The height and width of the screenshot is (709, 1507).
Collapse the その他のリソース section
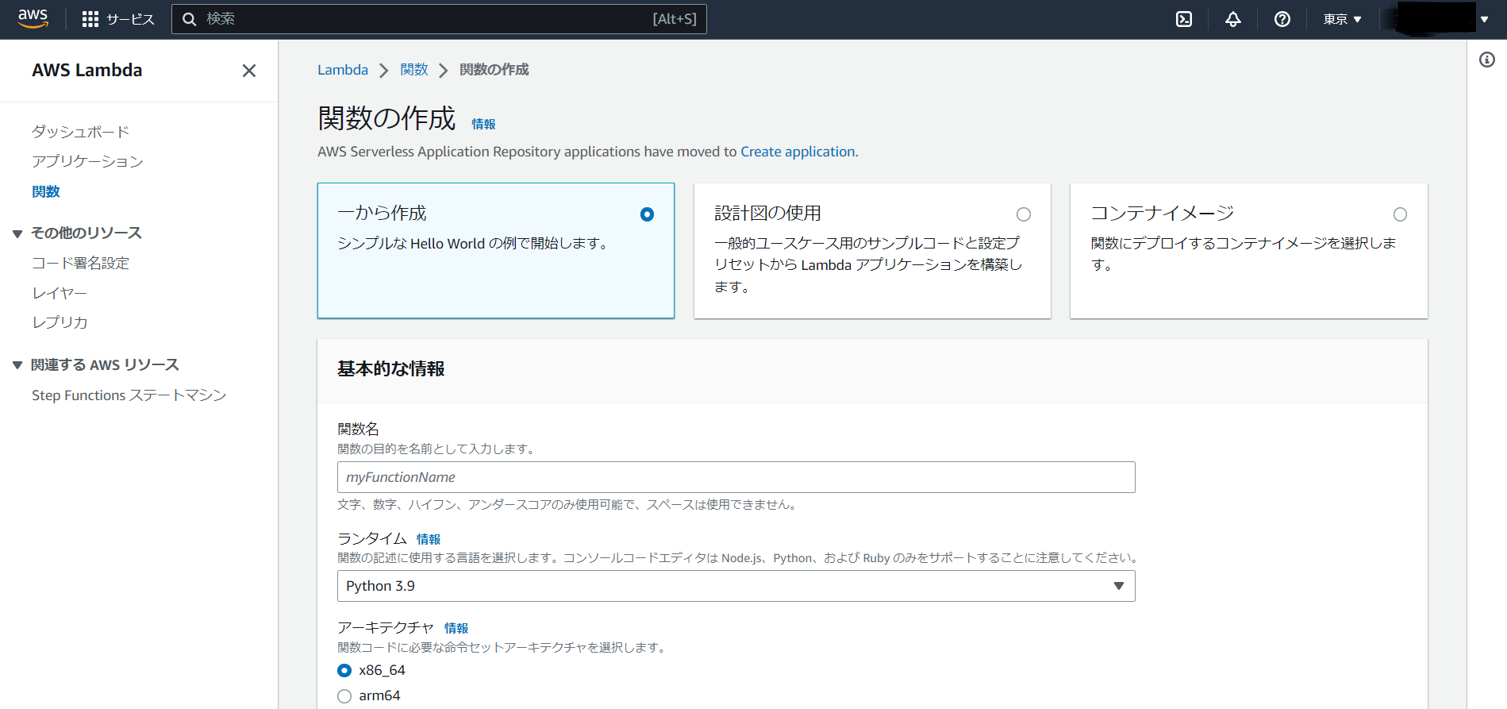(x=17, y=234)
